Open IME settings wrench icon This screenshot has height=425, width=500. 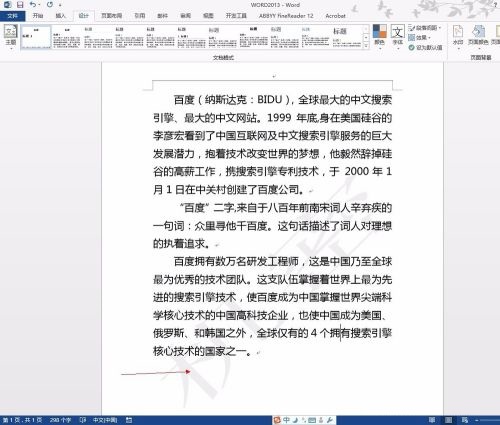click(x=330, y=420)
